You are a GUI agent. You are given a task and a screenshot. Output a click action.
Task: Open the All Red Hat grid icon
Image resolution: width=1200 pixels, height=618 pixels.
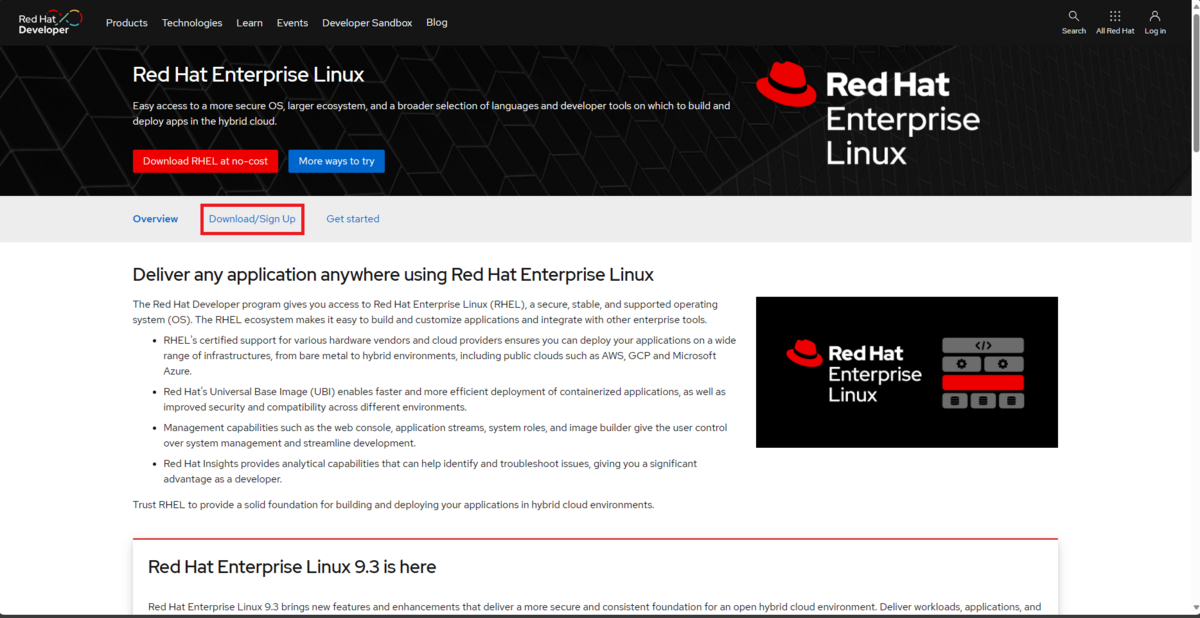(1115, 16)
